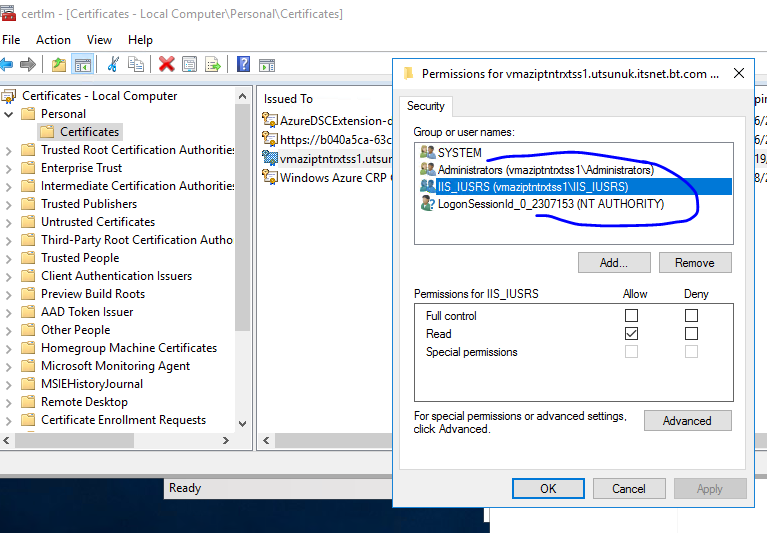Click the AzureDSCExtension certificate icon
767x533 pixels.
pos(270,120)
